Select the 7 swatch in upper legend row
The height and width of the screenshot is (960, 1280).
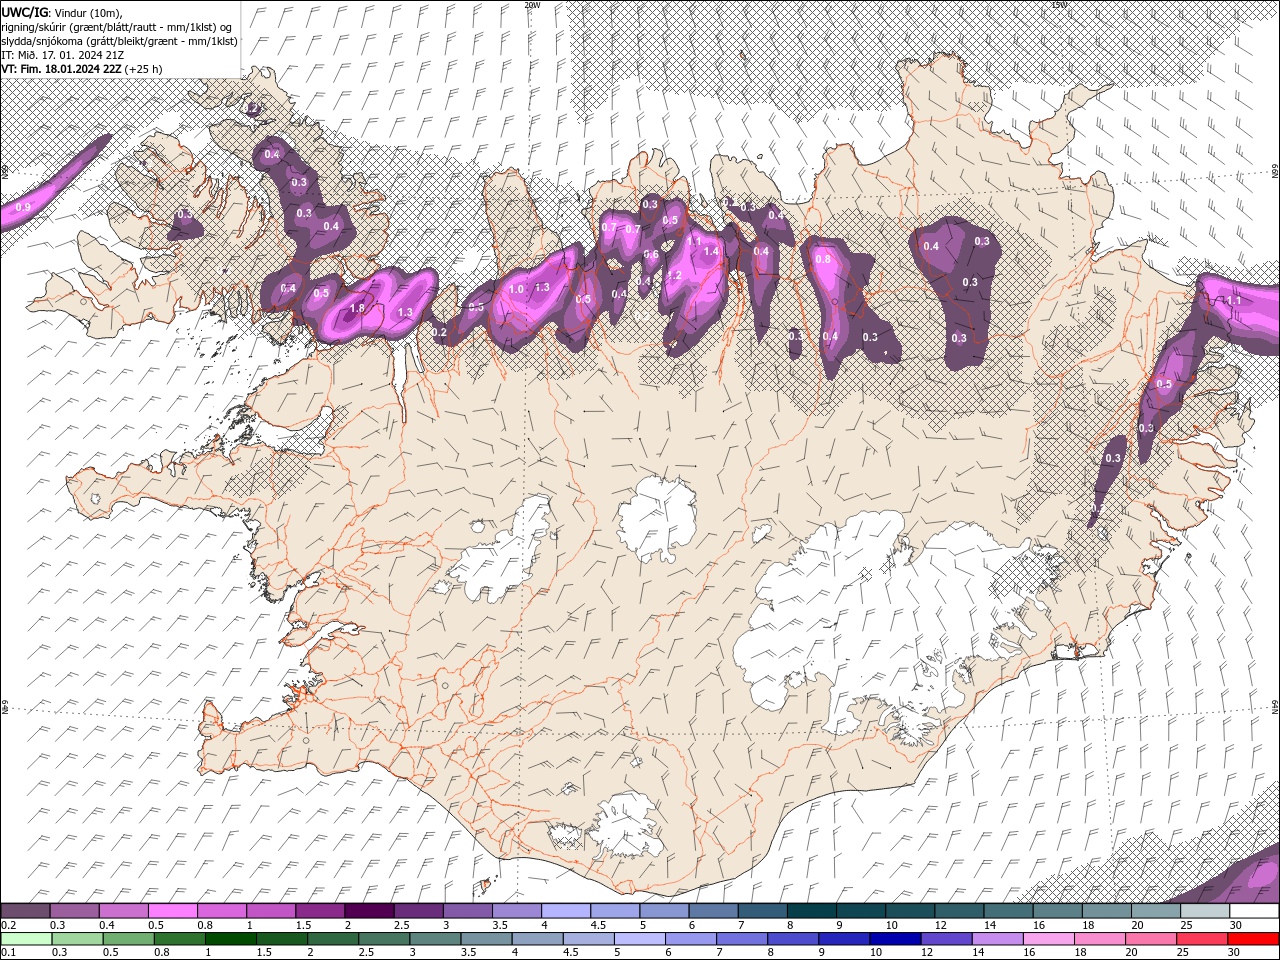(x=762, y=911)
